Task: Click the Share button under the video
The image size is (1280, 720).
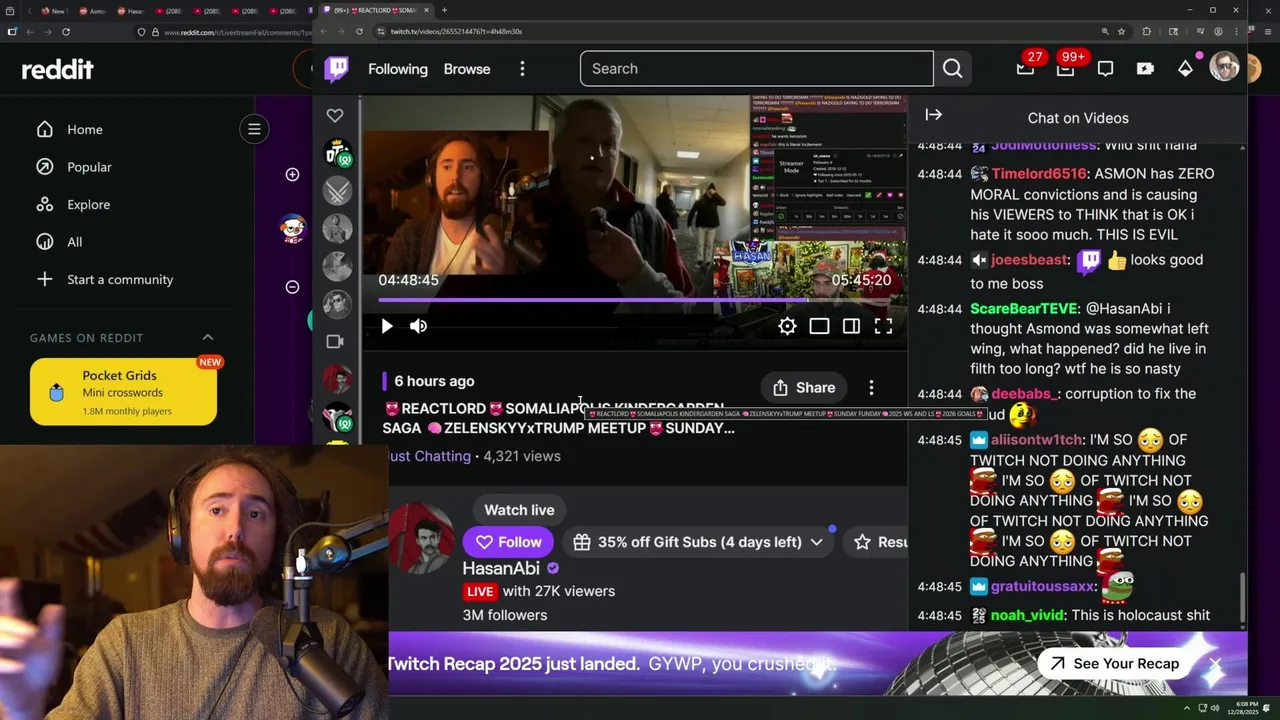Action: [x=804, y=388]
